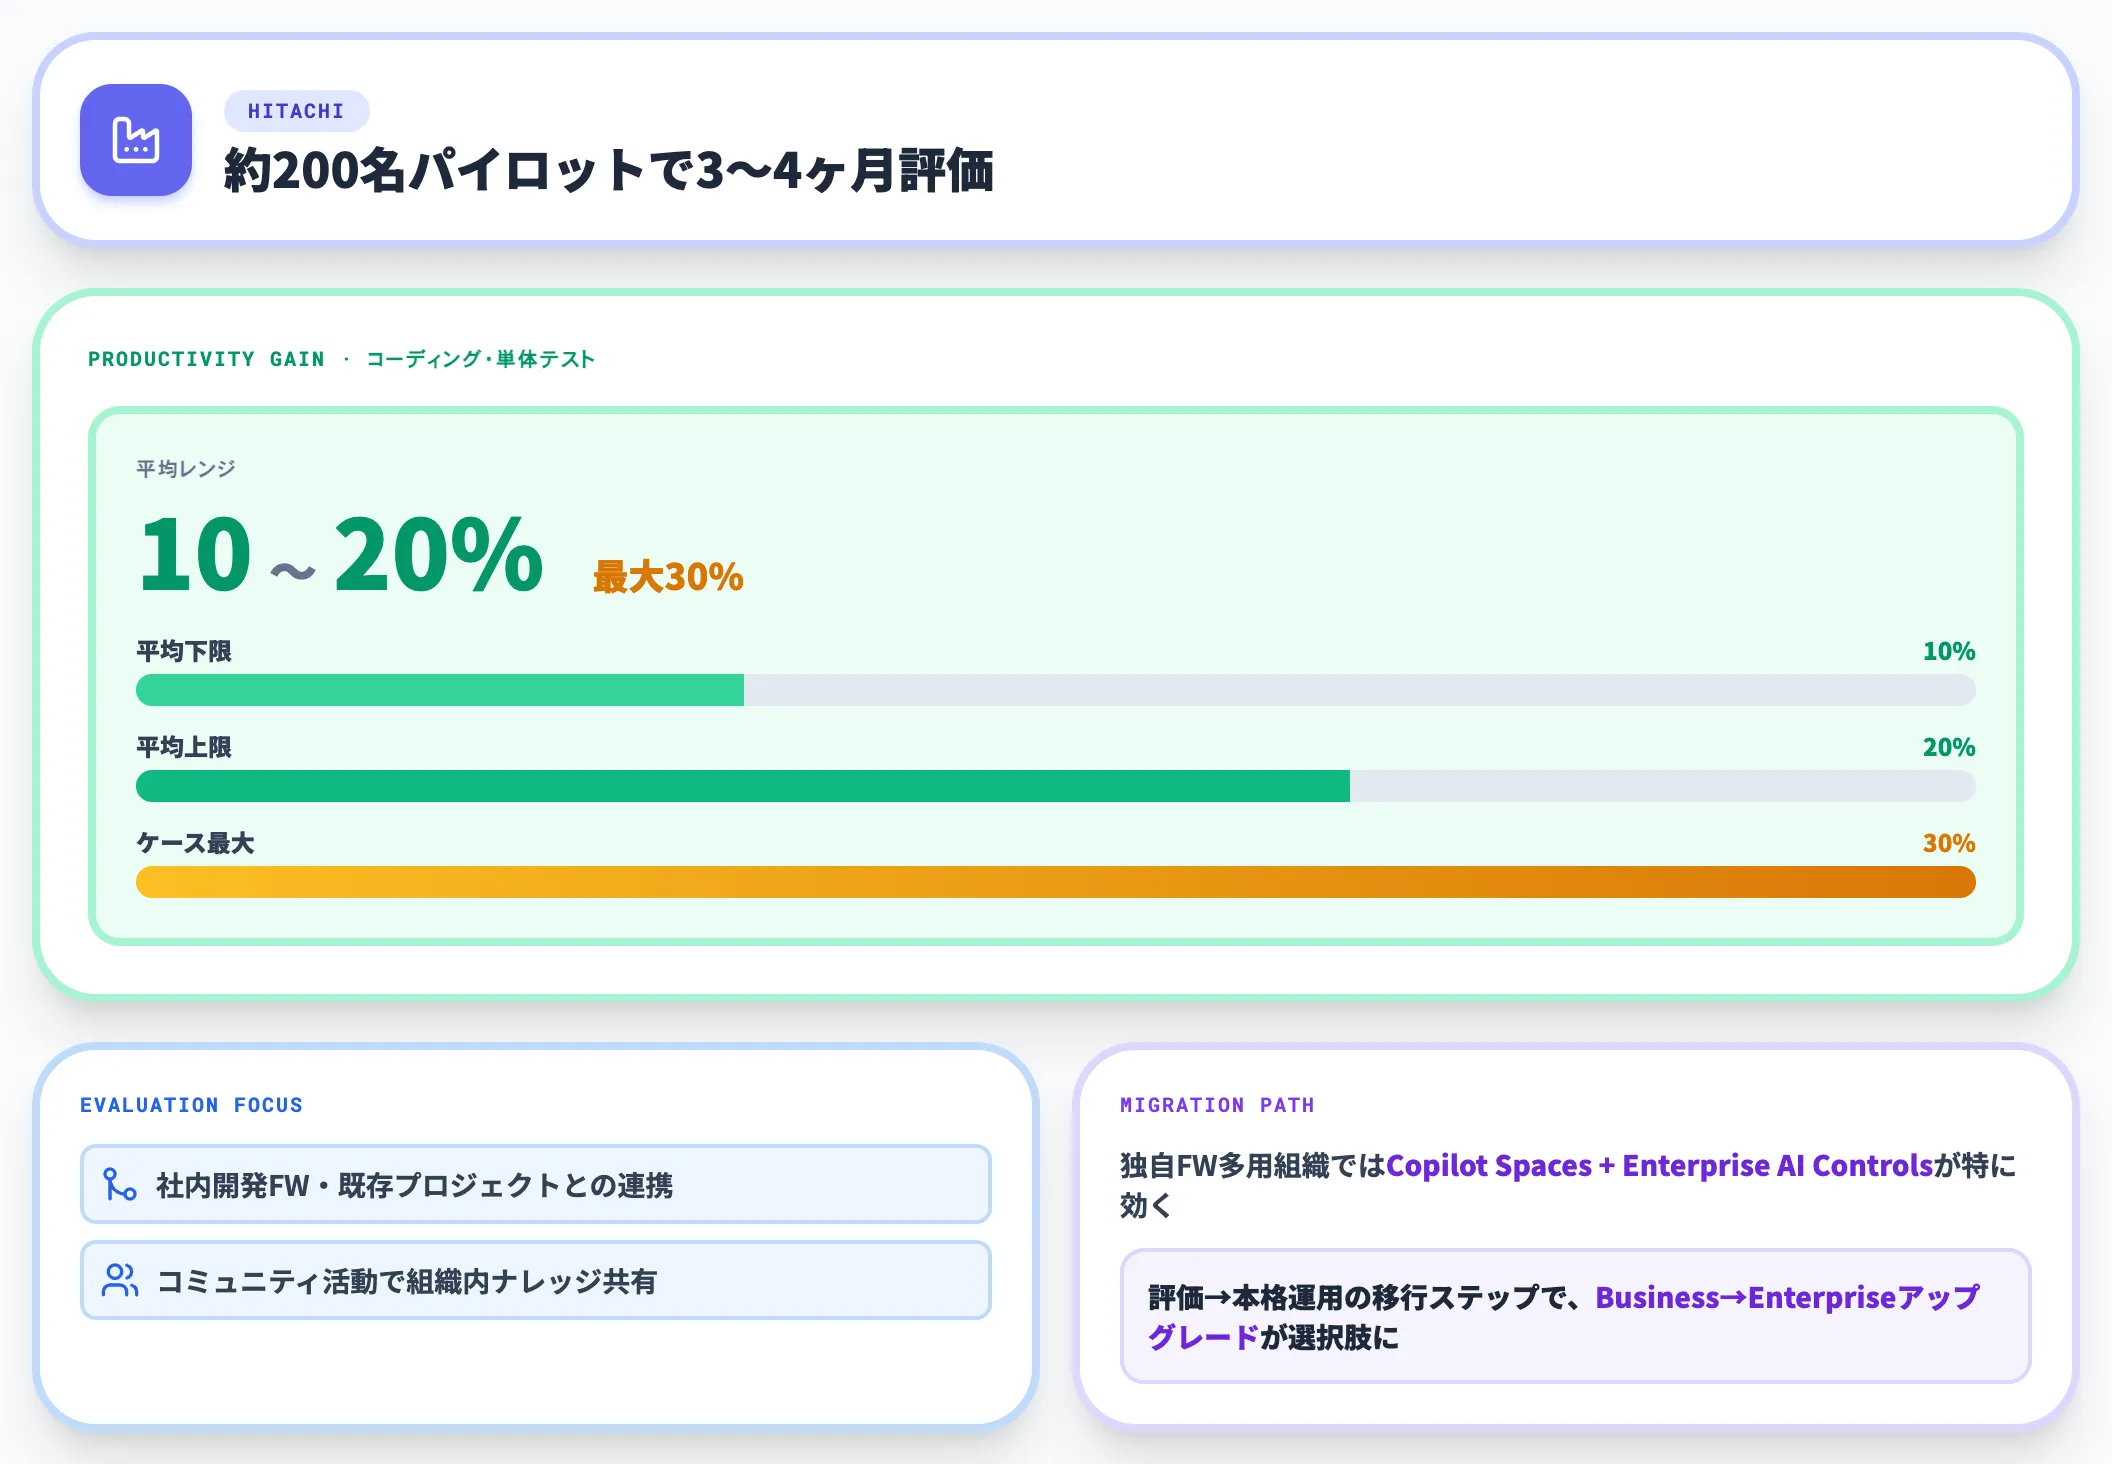Click the factory icon beside the title
This screenshot has height=1464, width=2112.
tap(136, 140)
